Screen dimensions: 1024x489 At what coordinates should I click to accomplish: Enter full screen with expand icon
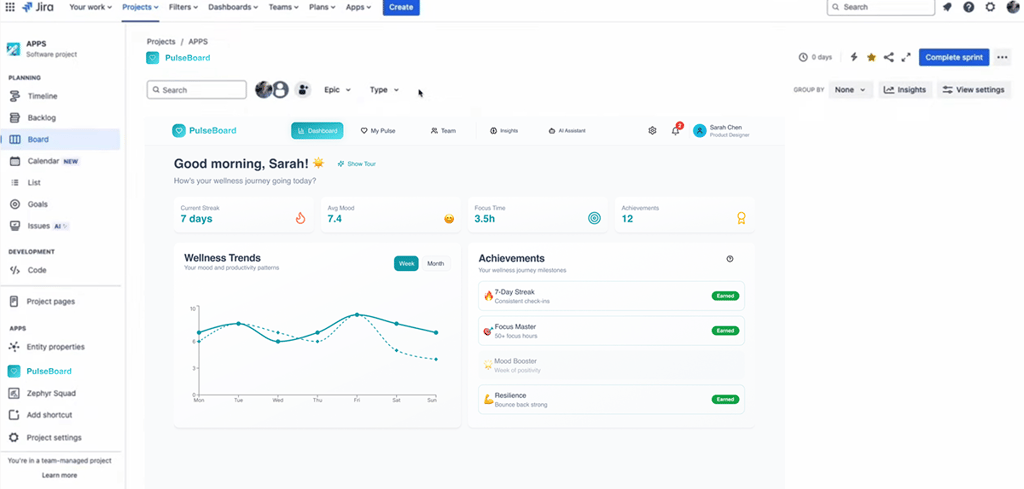point(906,57)
